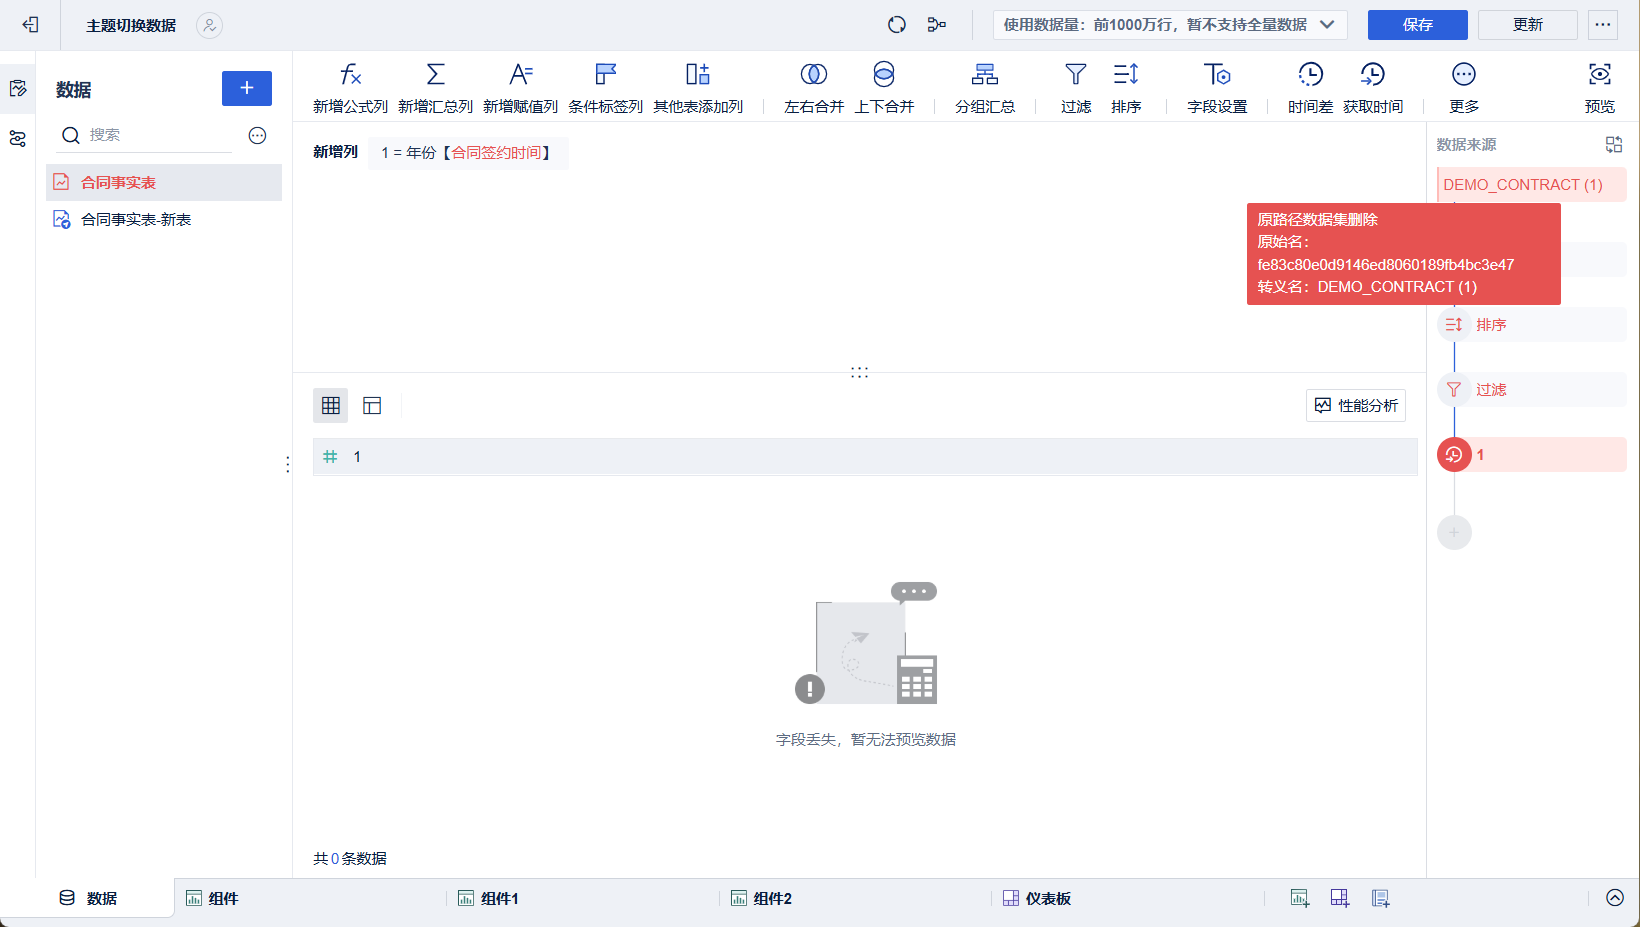This screenshot has width=1640, height=927.
Task: Click 上下合并 tool
Action: [x=884, y=88]
